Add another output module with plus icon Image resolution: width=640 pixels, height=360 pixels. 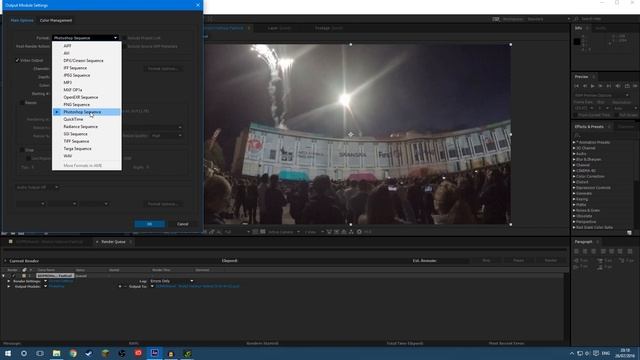pyautogui.click(x=120, y=287)
